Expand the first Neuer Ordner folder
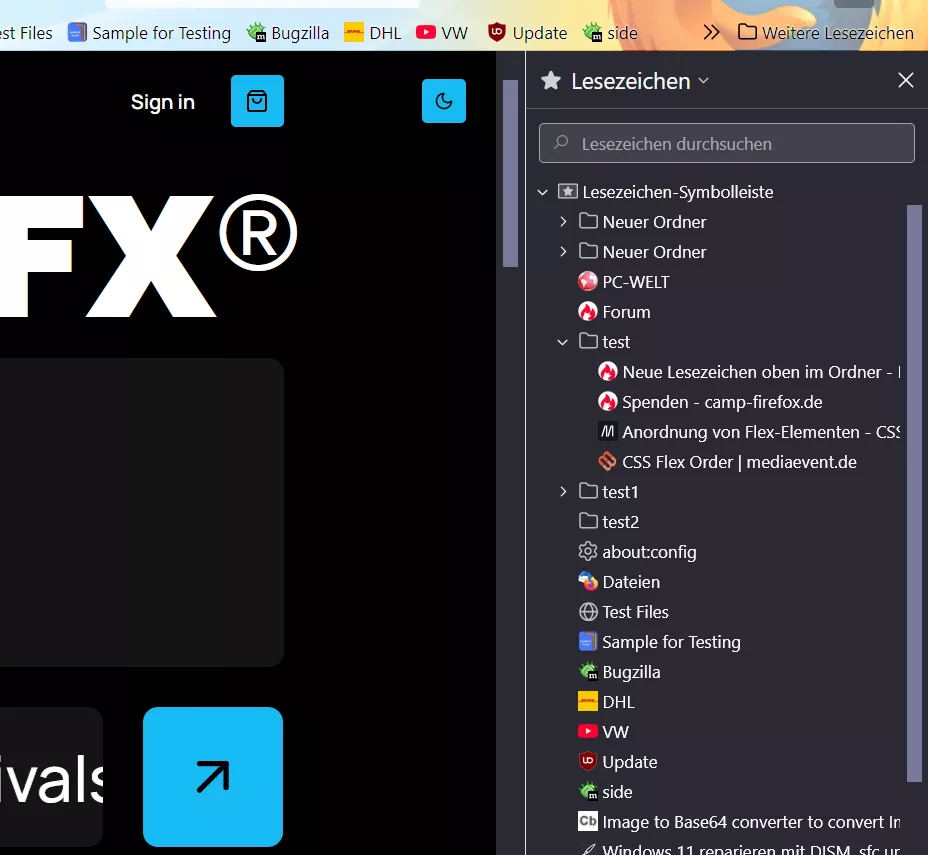The image size is (928, 855). point(563,222)
